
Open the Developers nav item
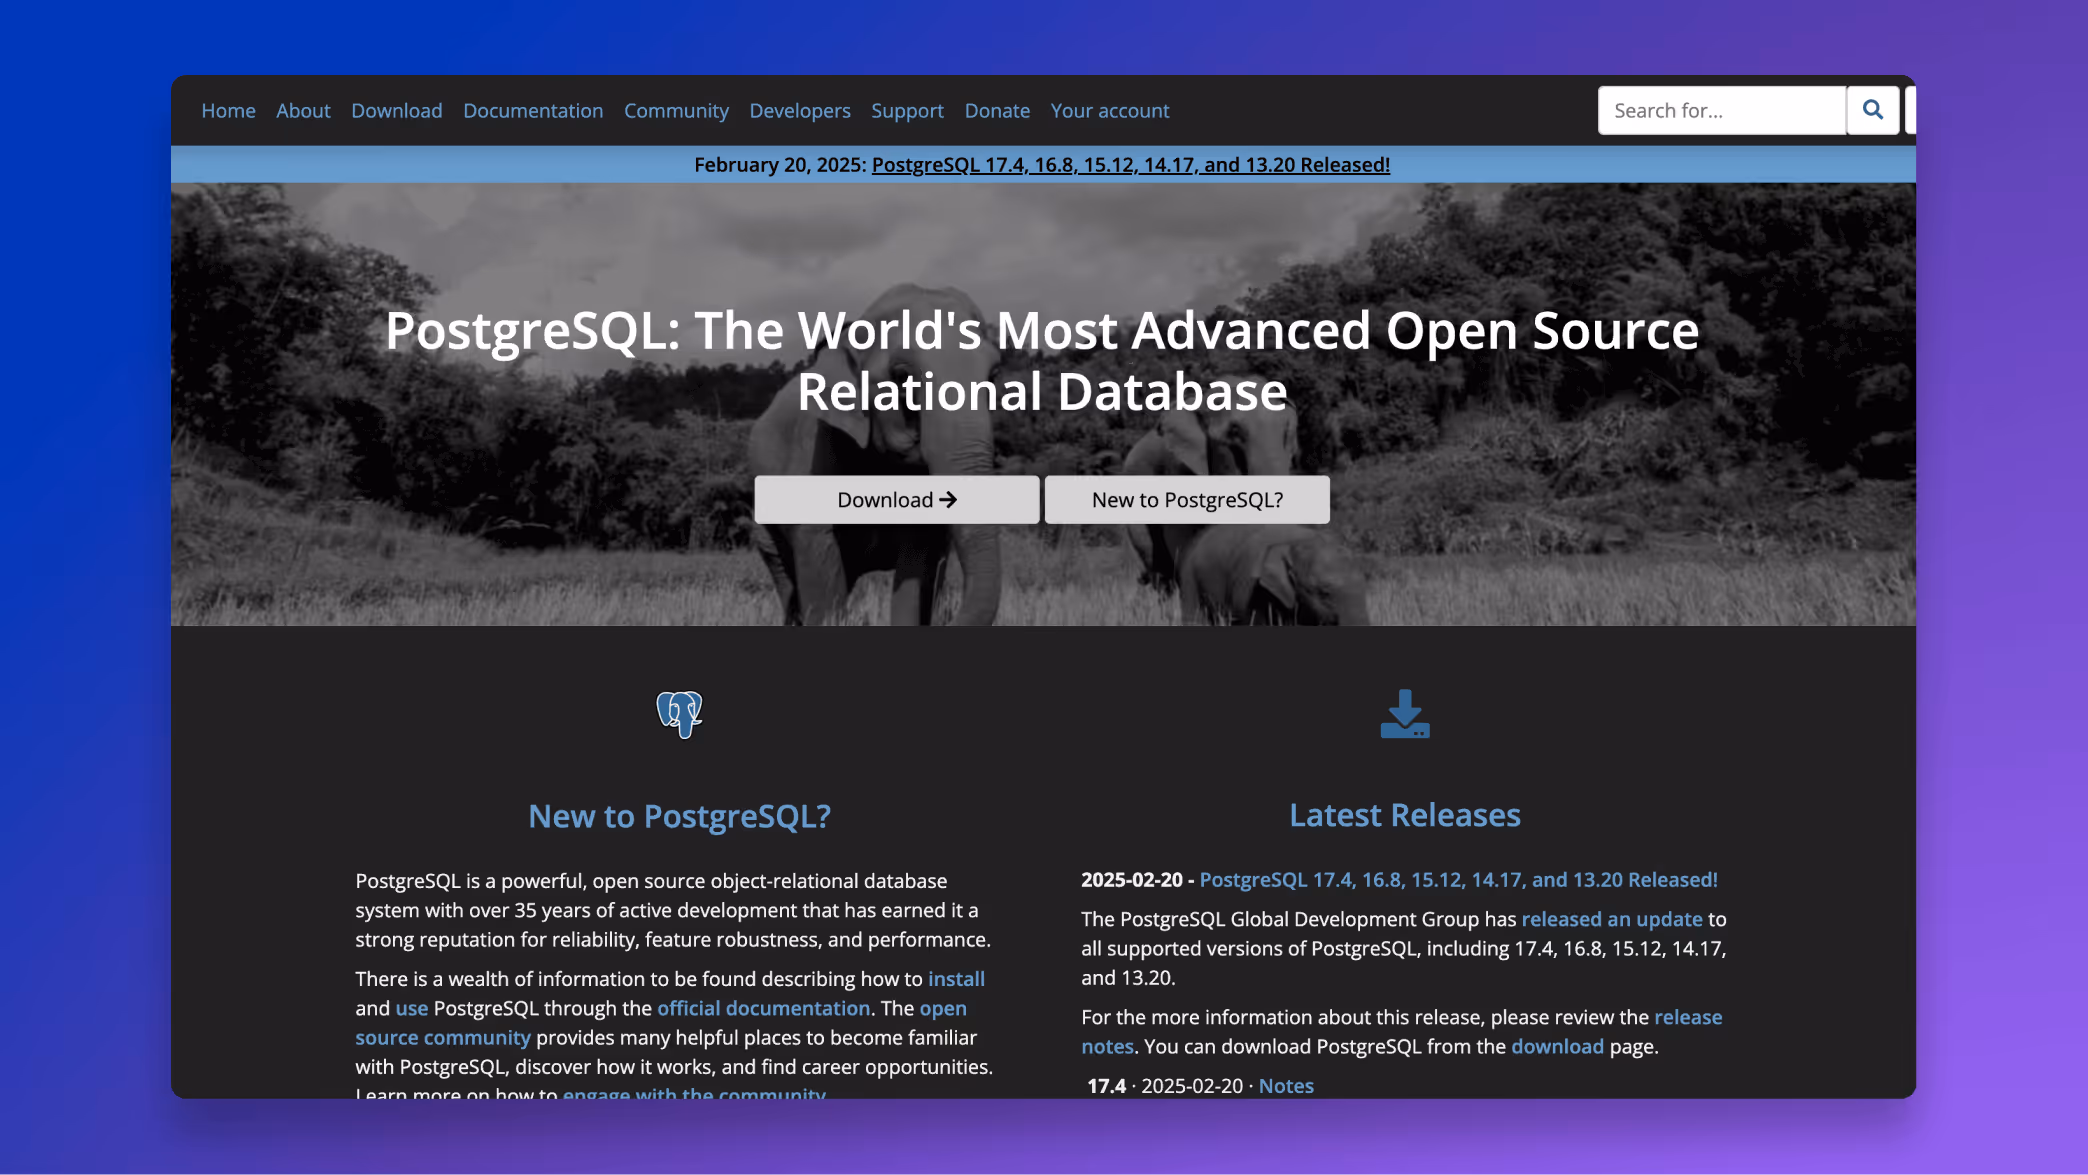pyautogui.click(x=800, y=111)
